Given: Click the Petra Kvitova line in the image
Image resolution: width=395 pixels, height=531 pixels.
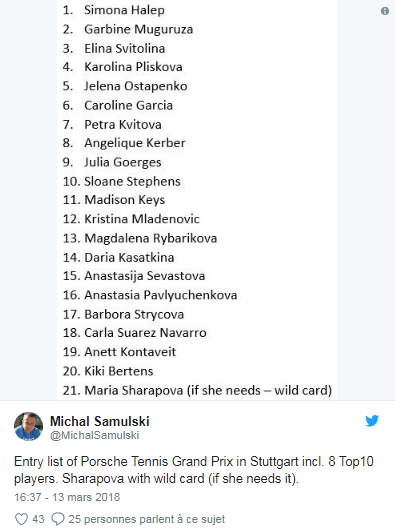Looking at the screenshot, I should coord(112,125).
